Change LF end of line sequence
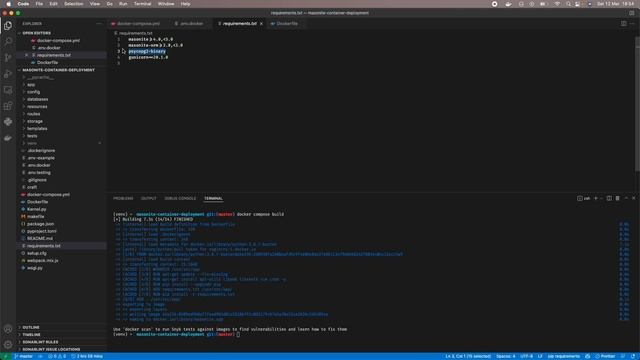 540,356
